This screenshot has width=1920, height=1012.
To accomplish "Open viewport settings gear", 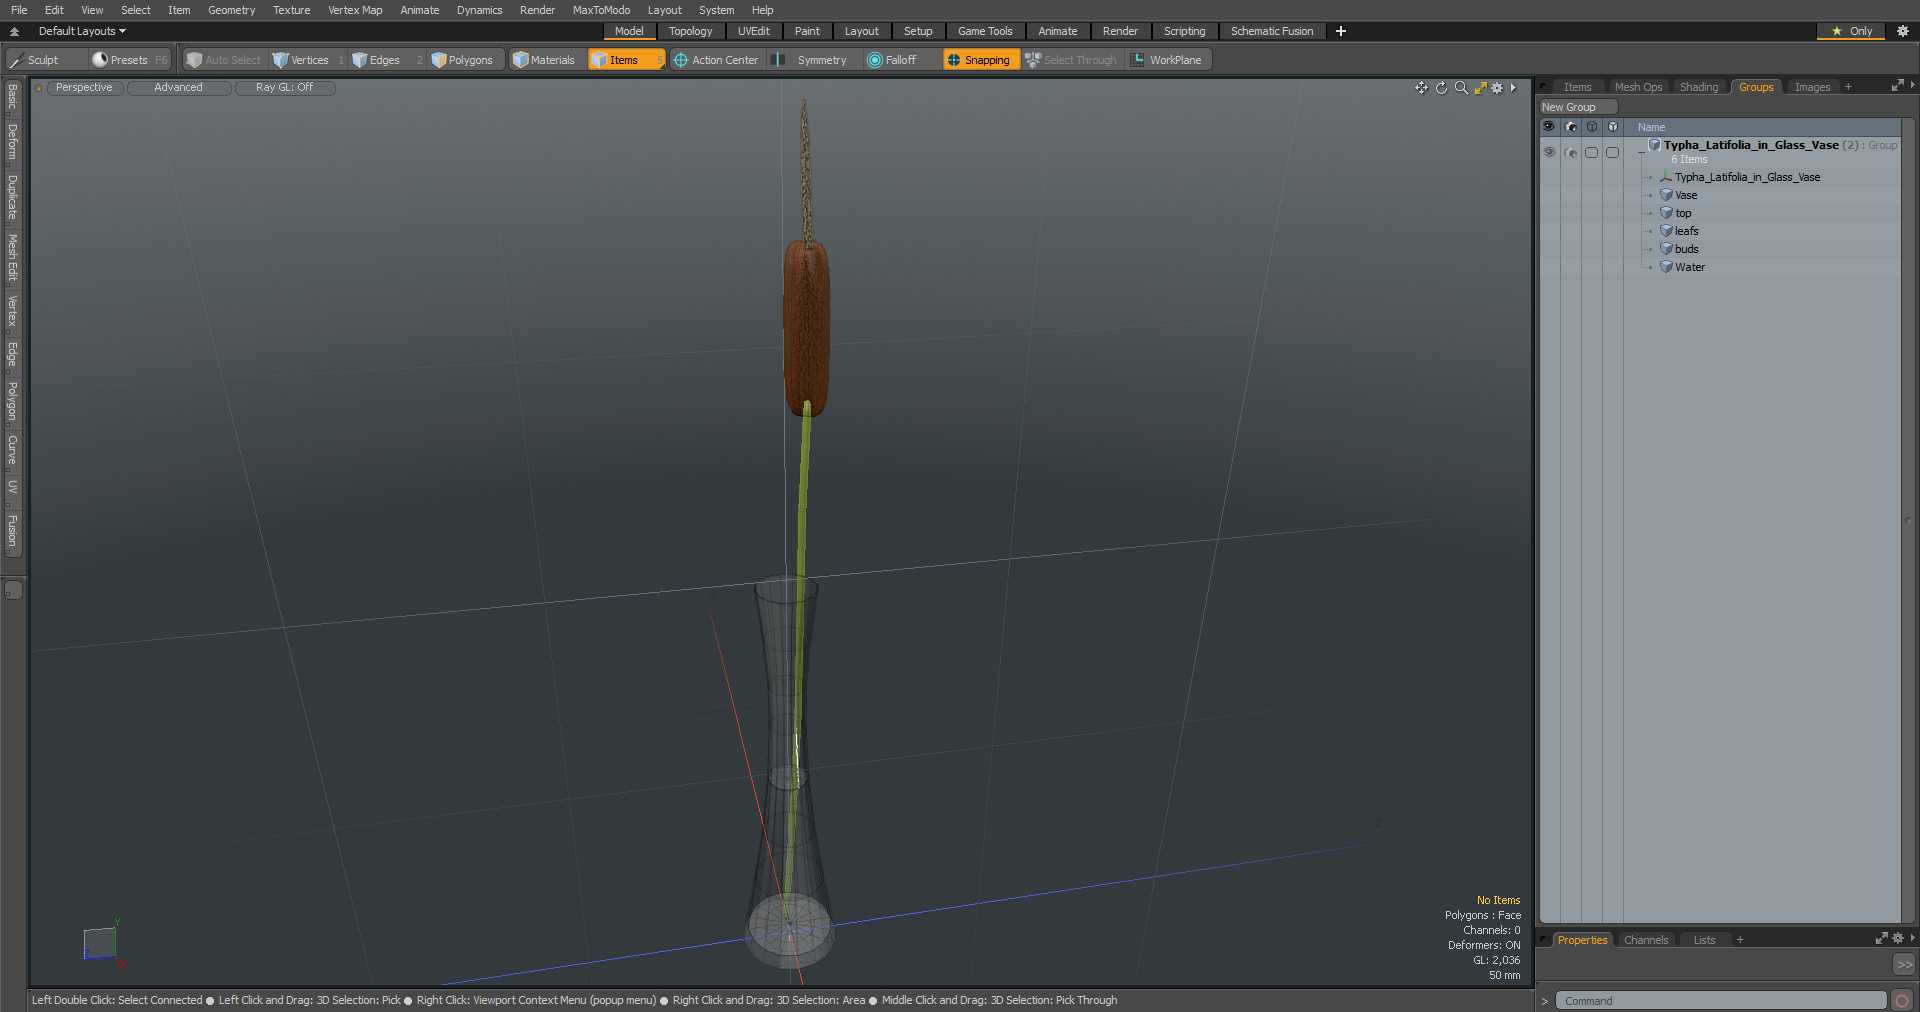I will (1497, 88).
